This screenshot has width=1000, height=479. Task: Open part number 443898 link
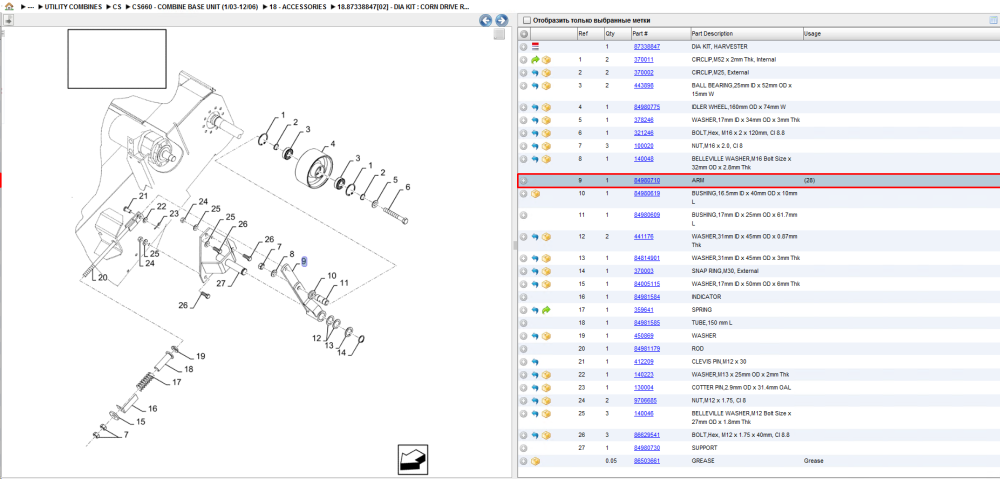(643, 85)
